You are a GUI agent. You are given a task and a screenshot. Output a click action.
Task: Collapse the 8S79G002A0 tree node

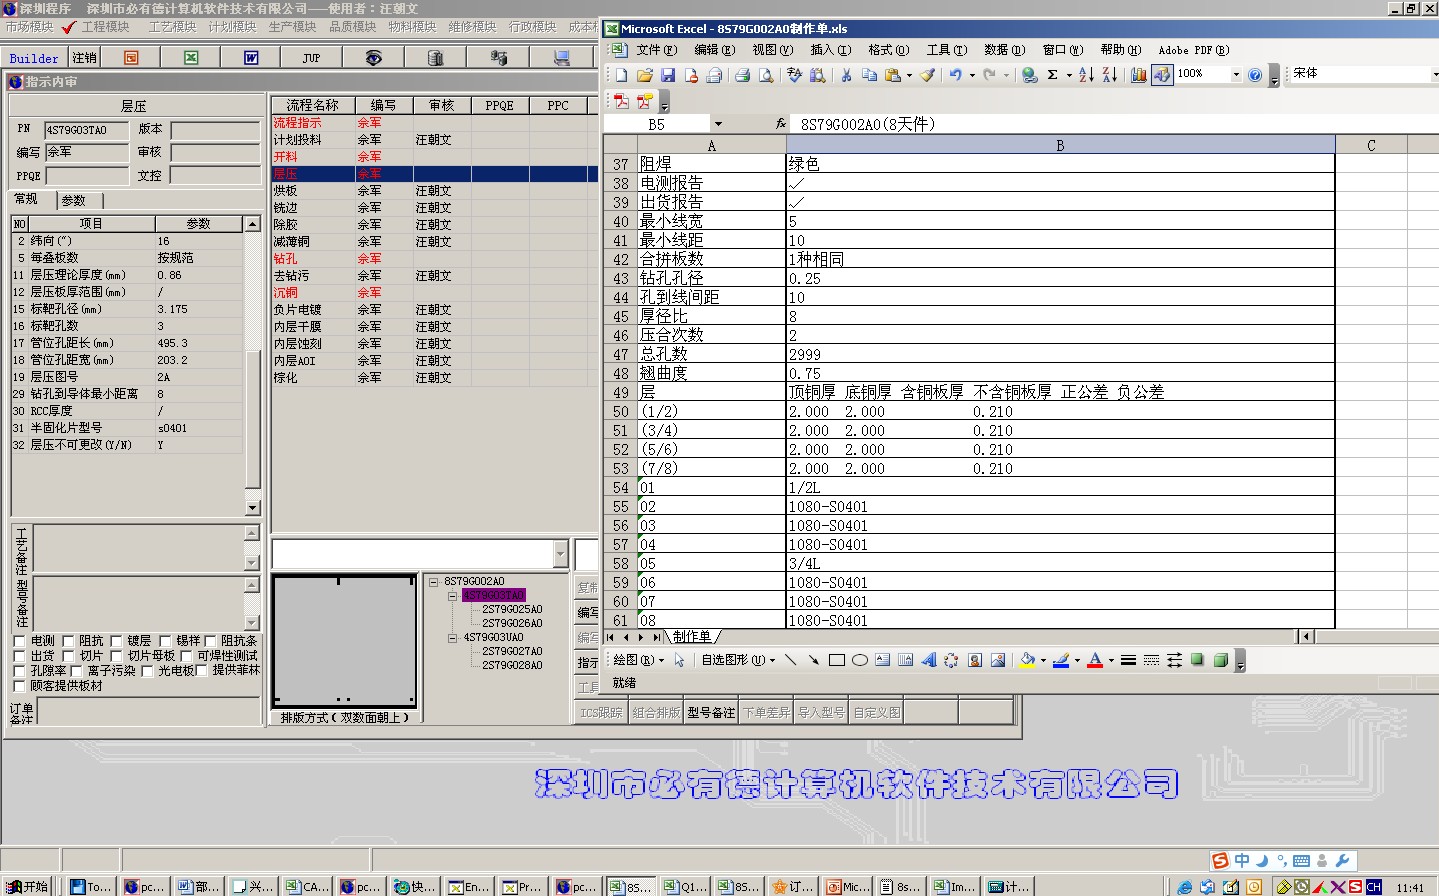coord(433,581)
